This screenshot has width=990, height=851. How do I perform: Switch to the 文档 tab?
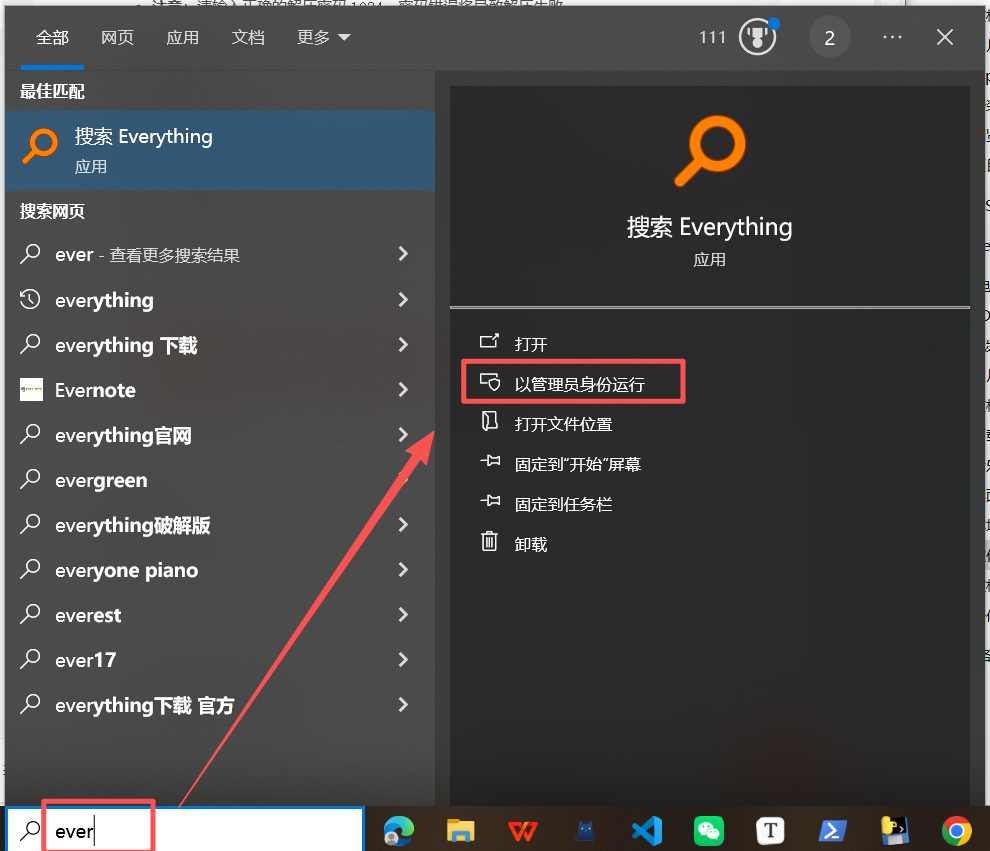248,37
